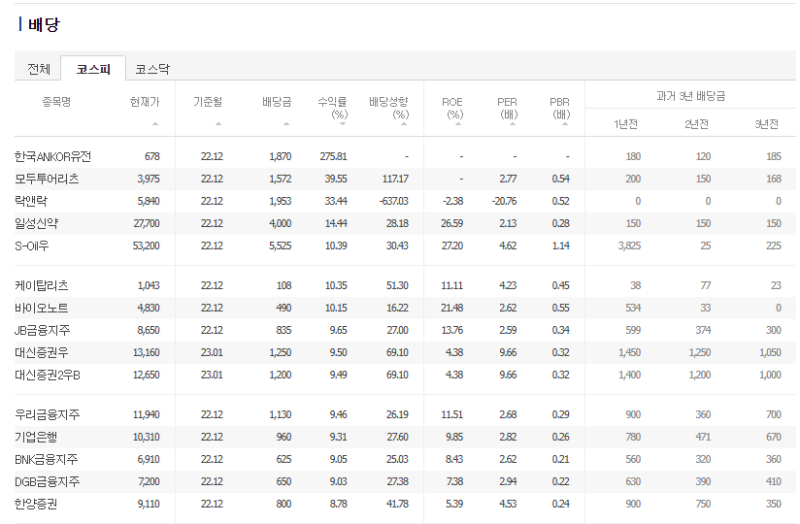
Task: Click yield value 9.46
Action: tap(338, 415)
